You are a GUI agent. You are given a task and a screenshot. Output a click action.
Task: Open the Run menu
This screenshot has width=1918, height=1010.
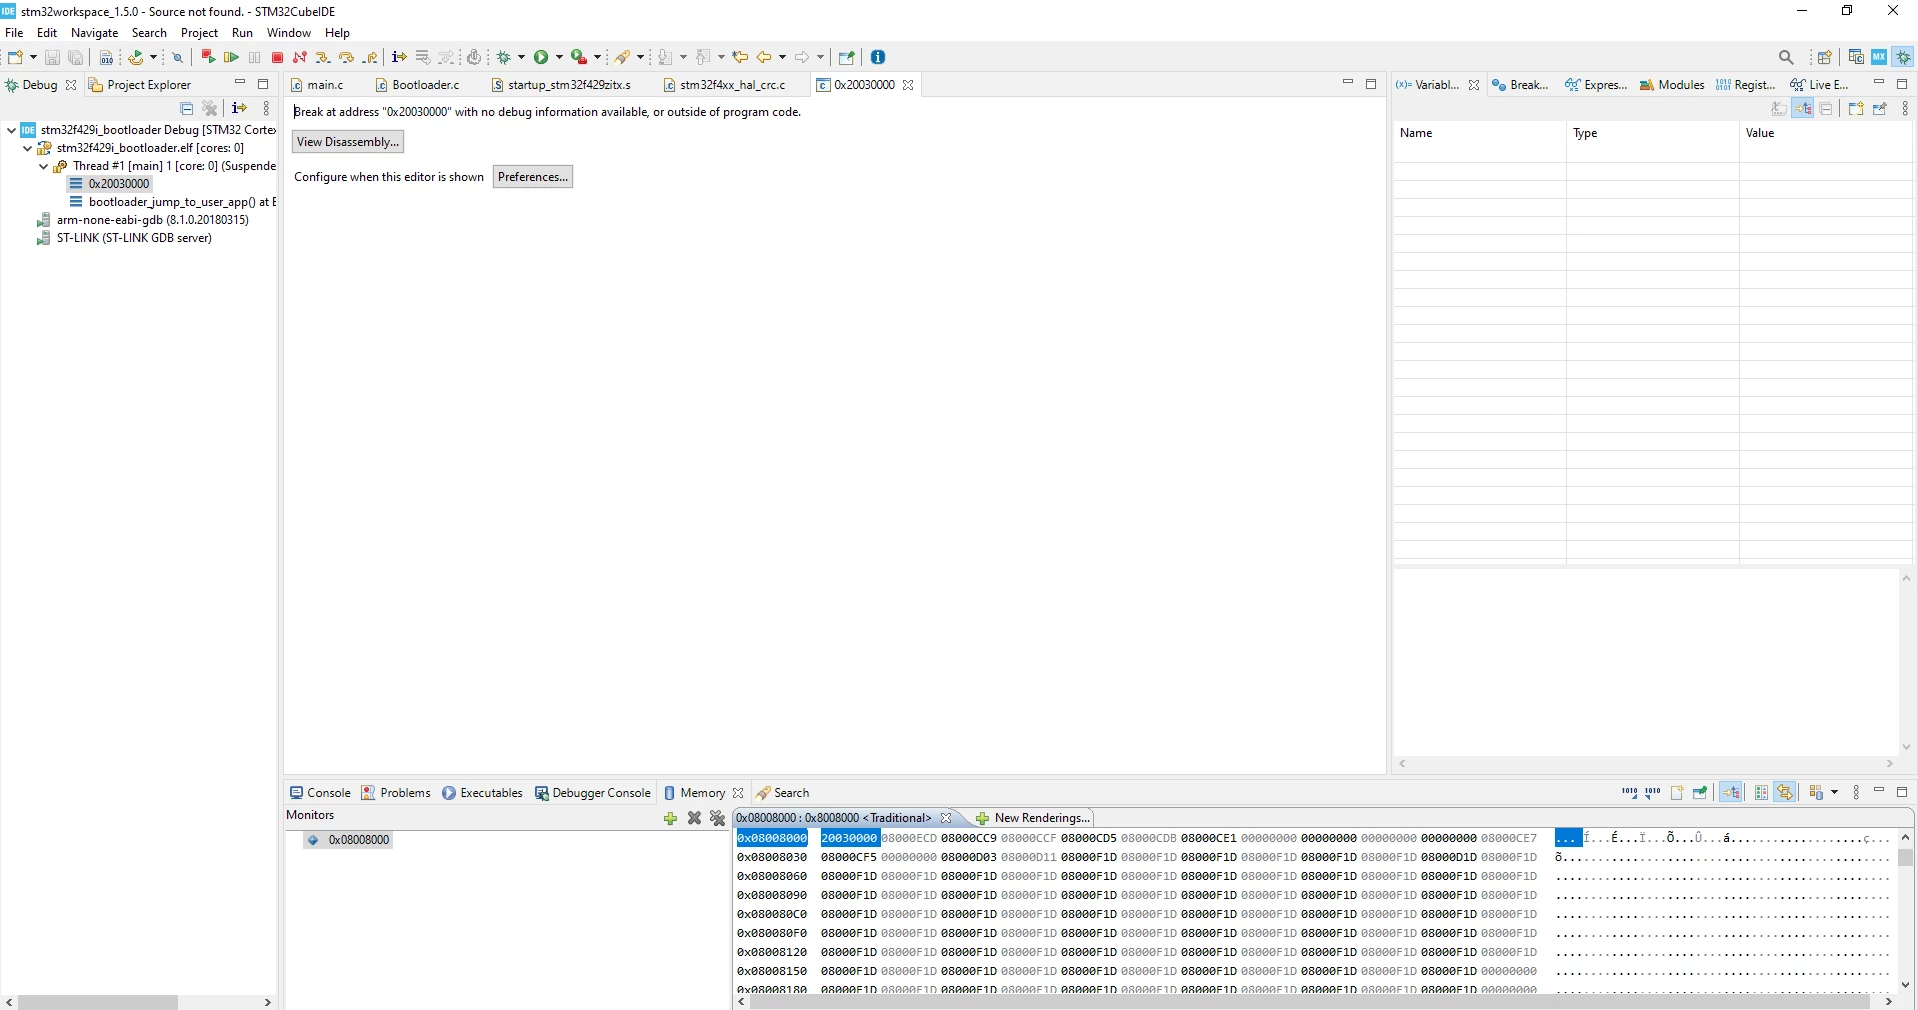click(242, 33)
